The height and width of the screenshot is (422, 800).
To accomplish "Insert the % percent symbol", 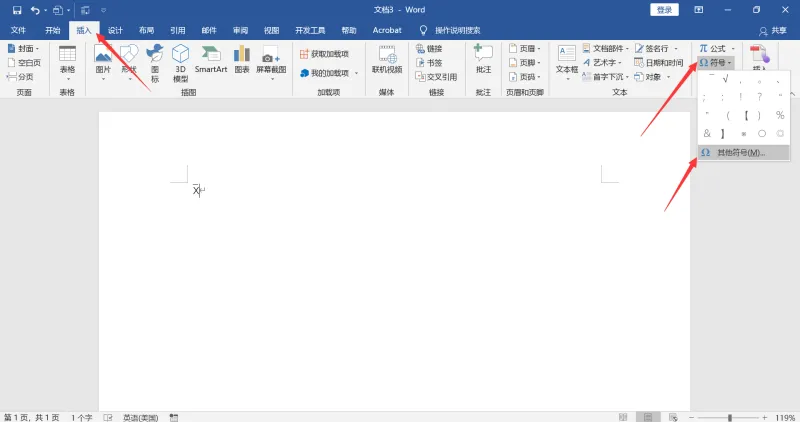I will 780,115.
